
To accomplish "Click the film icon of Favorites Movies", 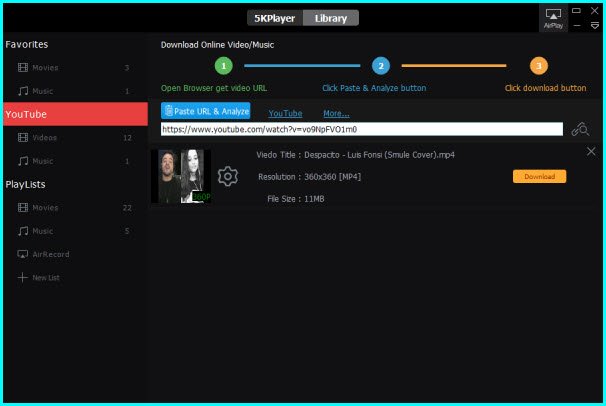I will click(23, 68).
